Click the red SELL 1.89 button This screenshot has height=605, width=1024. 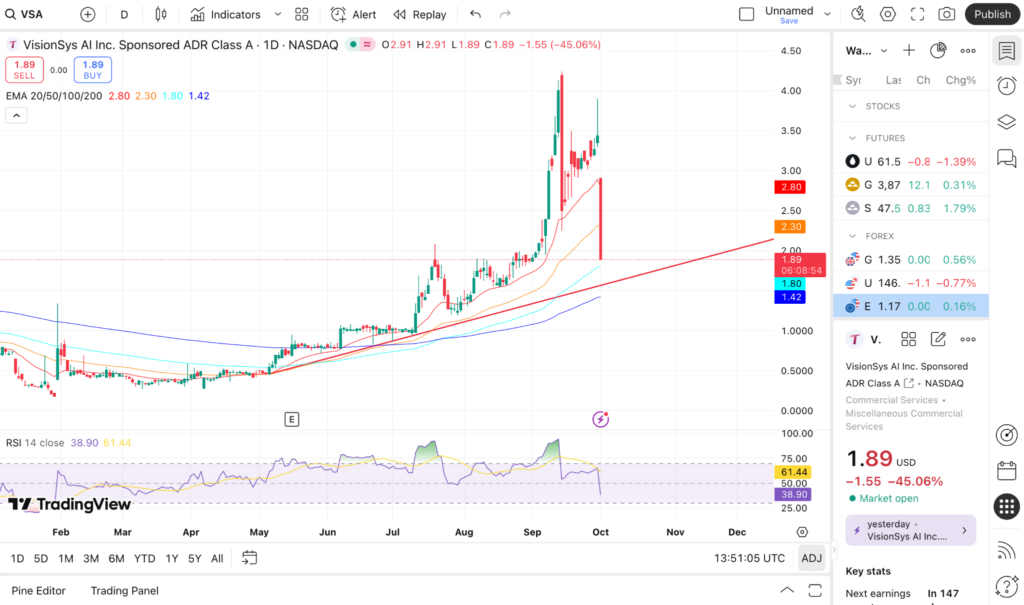click(23, 70)
